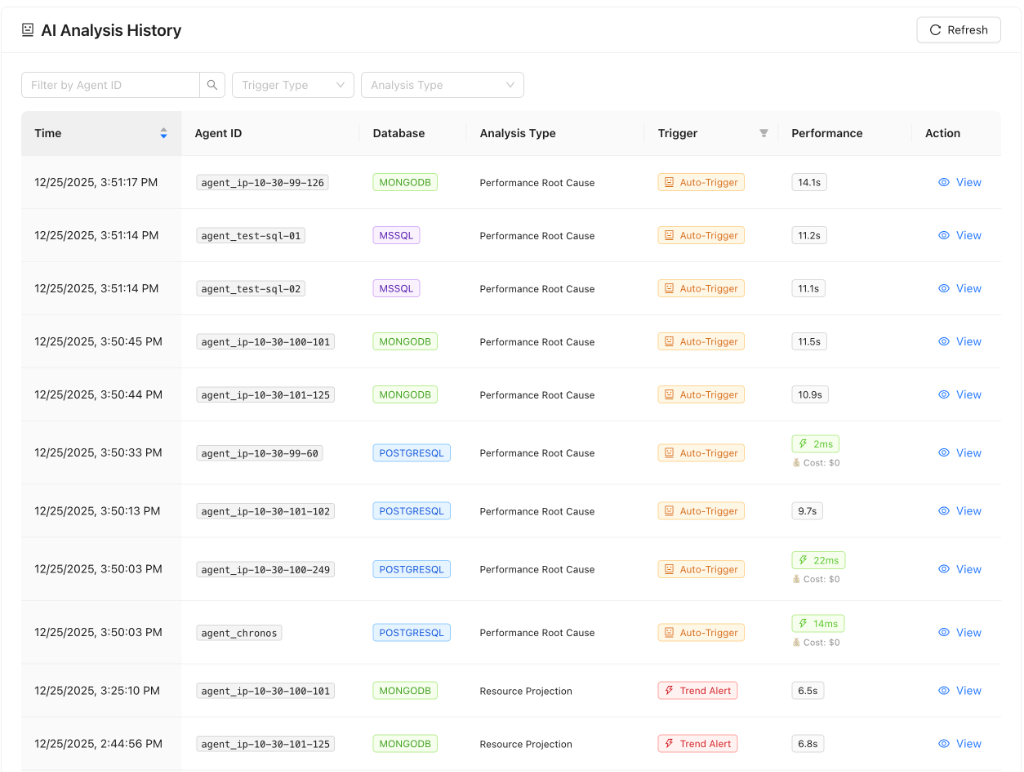Open the Analysis Type dropdown
The image size is (1024, 772).
[442, 85]
